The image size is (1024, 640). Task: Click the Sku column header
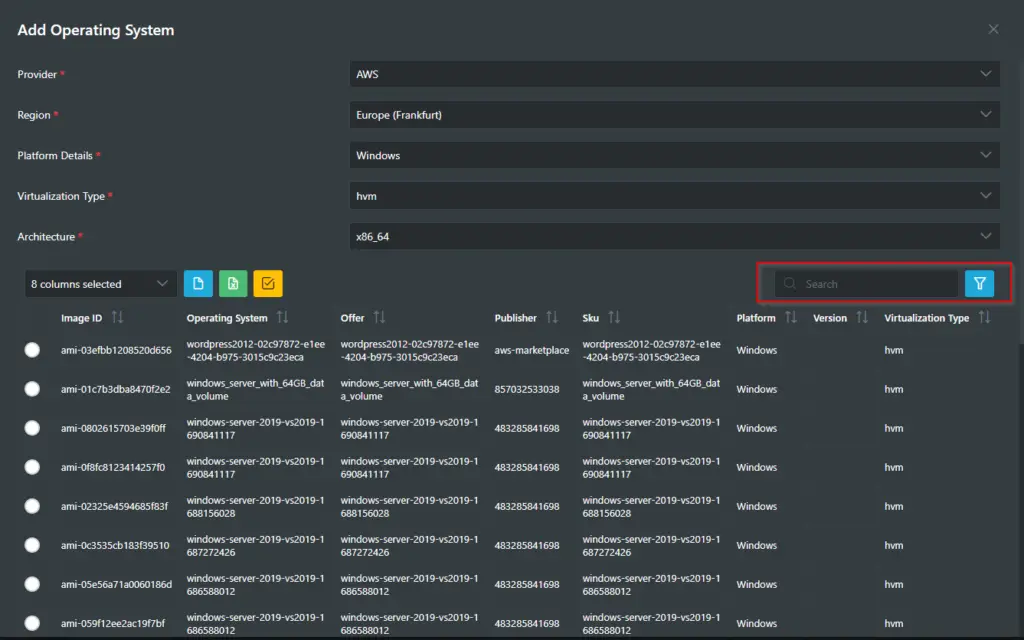point(590,318)
